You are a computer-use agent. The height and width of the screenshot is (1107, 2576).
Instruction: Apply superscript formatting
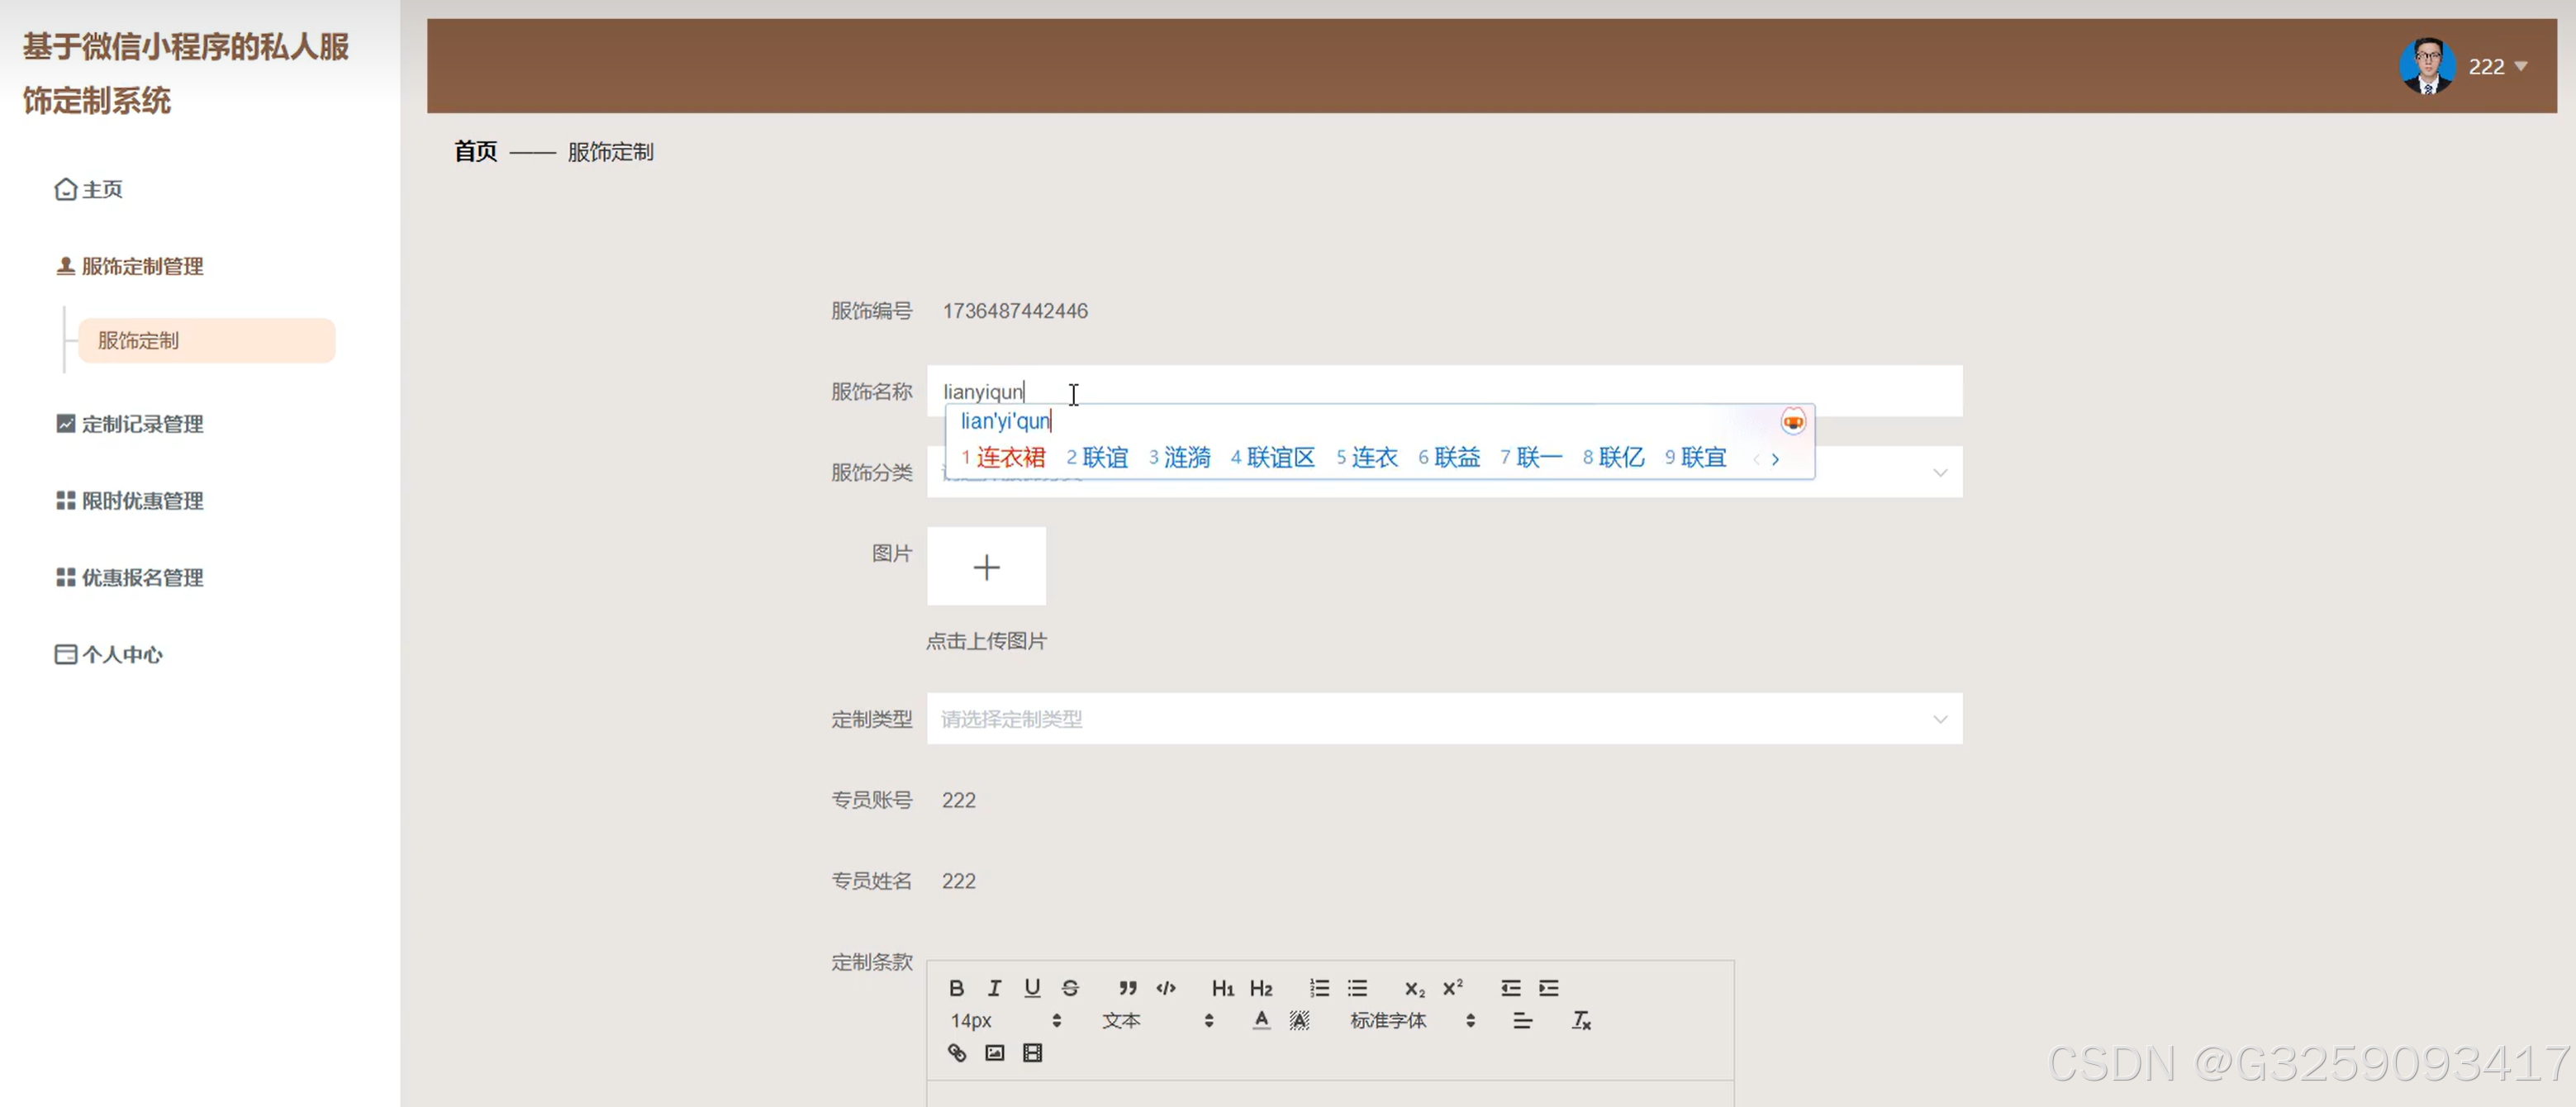1452,988
